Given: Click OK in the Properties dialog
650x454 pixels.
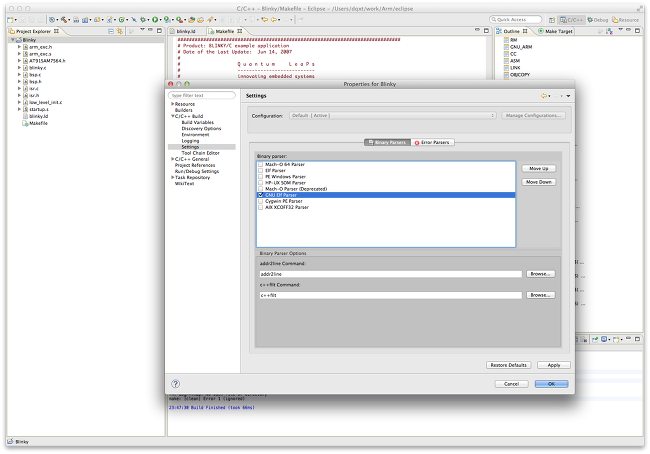Looking at the screenshot, I should coord(551,384).
